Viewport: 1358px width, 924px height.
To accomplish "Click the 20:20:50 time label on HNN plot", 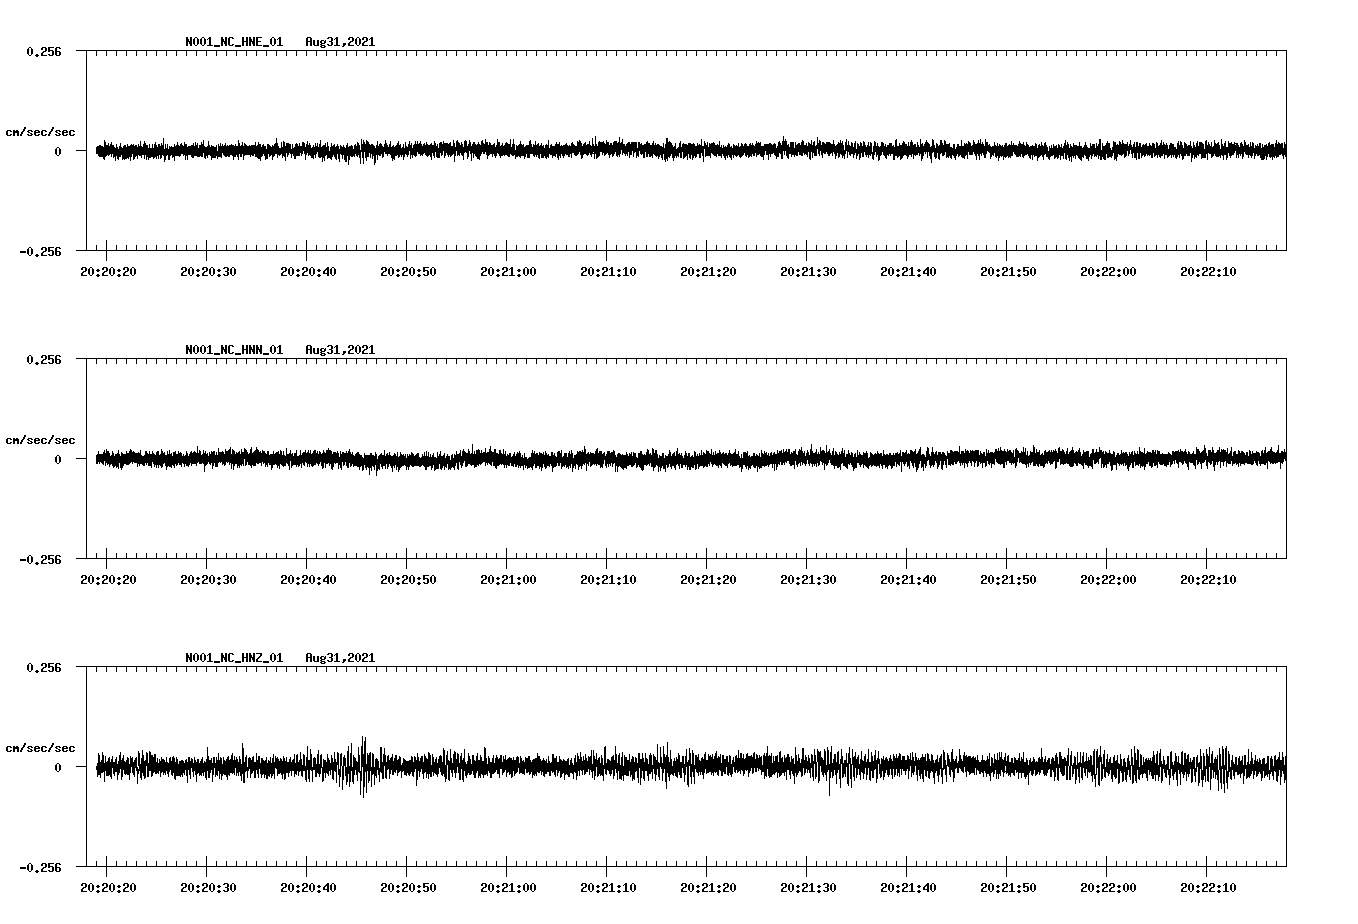I will (408, 580).
